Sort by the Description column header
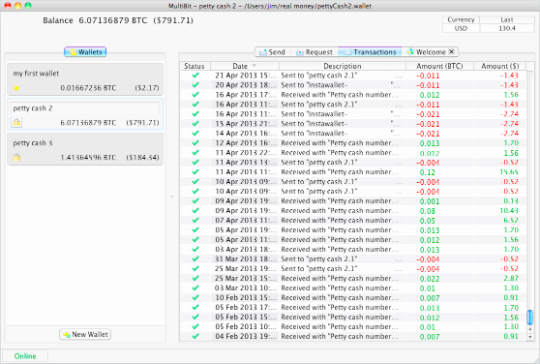Screen dimensions: 540x364 click(342, 66)
